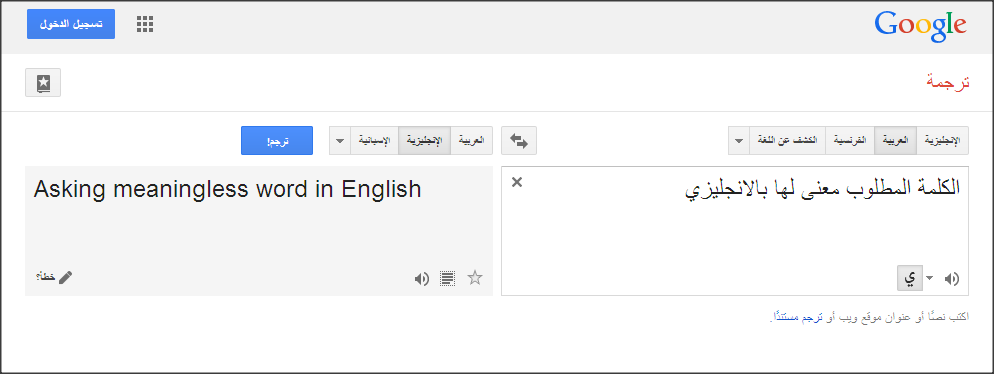The height and width of the screenshot is (374, 994).
Task: Expand the source language dropdown arrow
Action: click(x=739, y=140)
